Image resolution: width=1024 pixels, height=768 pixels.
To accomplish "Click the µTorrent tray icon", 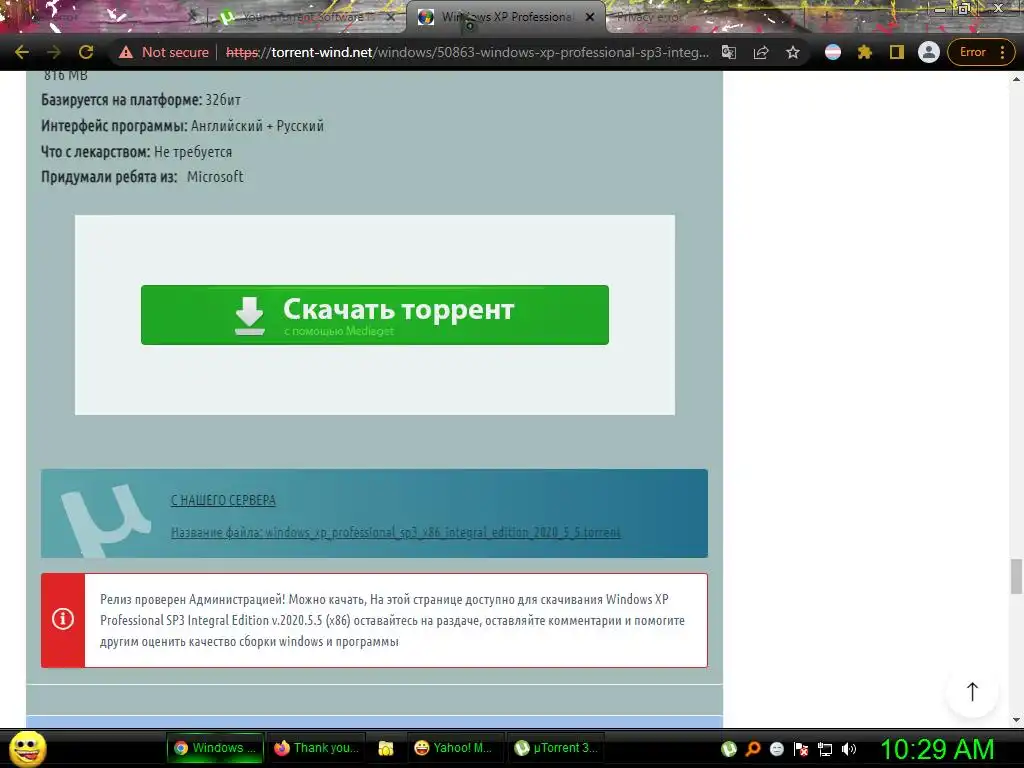I will [x=729, y=749].
